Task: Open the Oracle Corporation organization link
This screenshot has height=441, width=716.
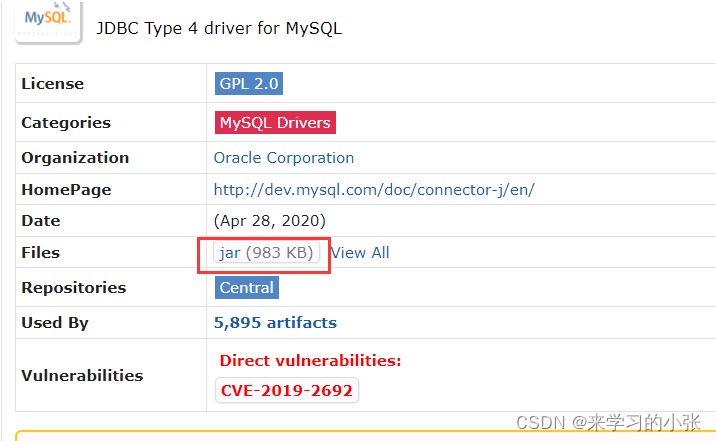Action: coord(284,158)
